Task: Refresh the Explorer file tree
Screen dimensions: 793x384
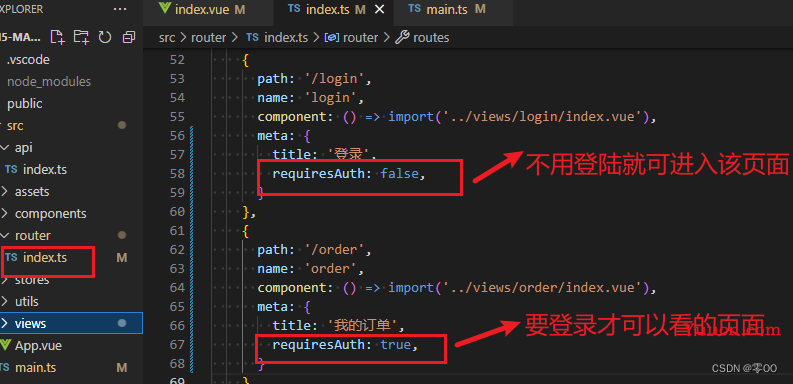Action: click(x=105, y=37)
